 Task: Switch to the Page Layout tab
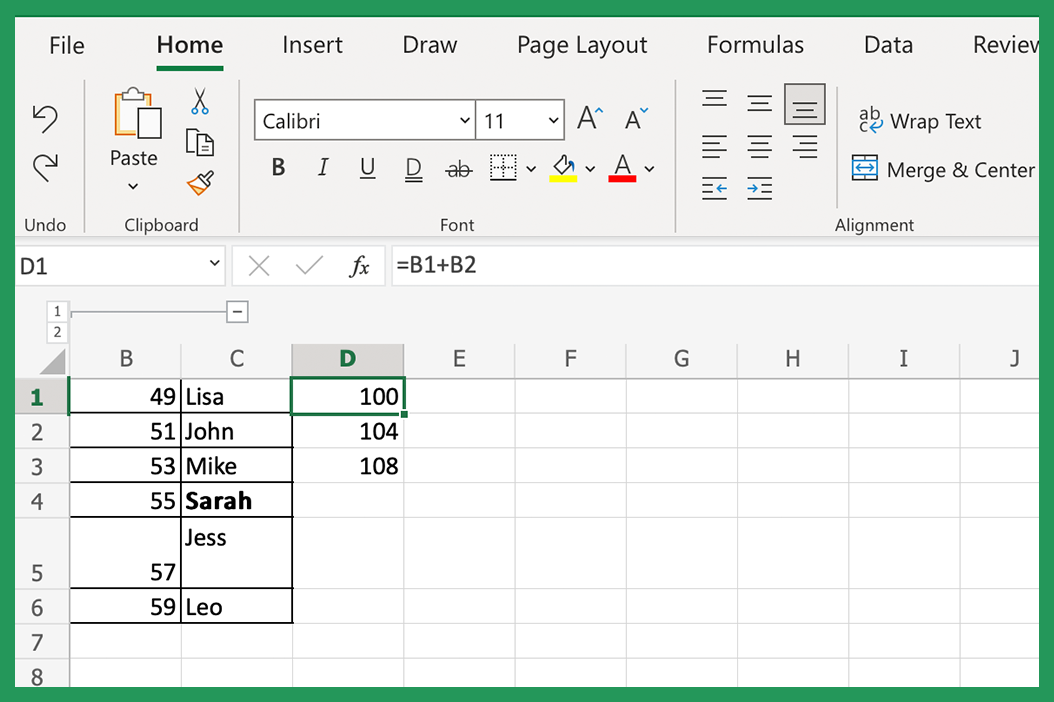(x=582, y=46)
